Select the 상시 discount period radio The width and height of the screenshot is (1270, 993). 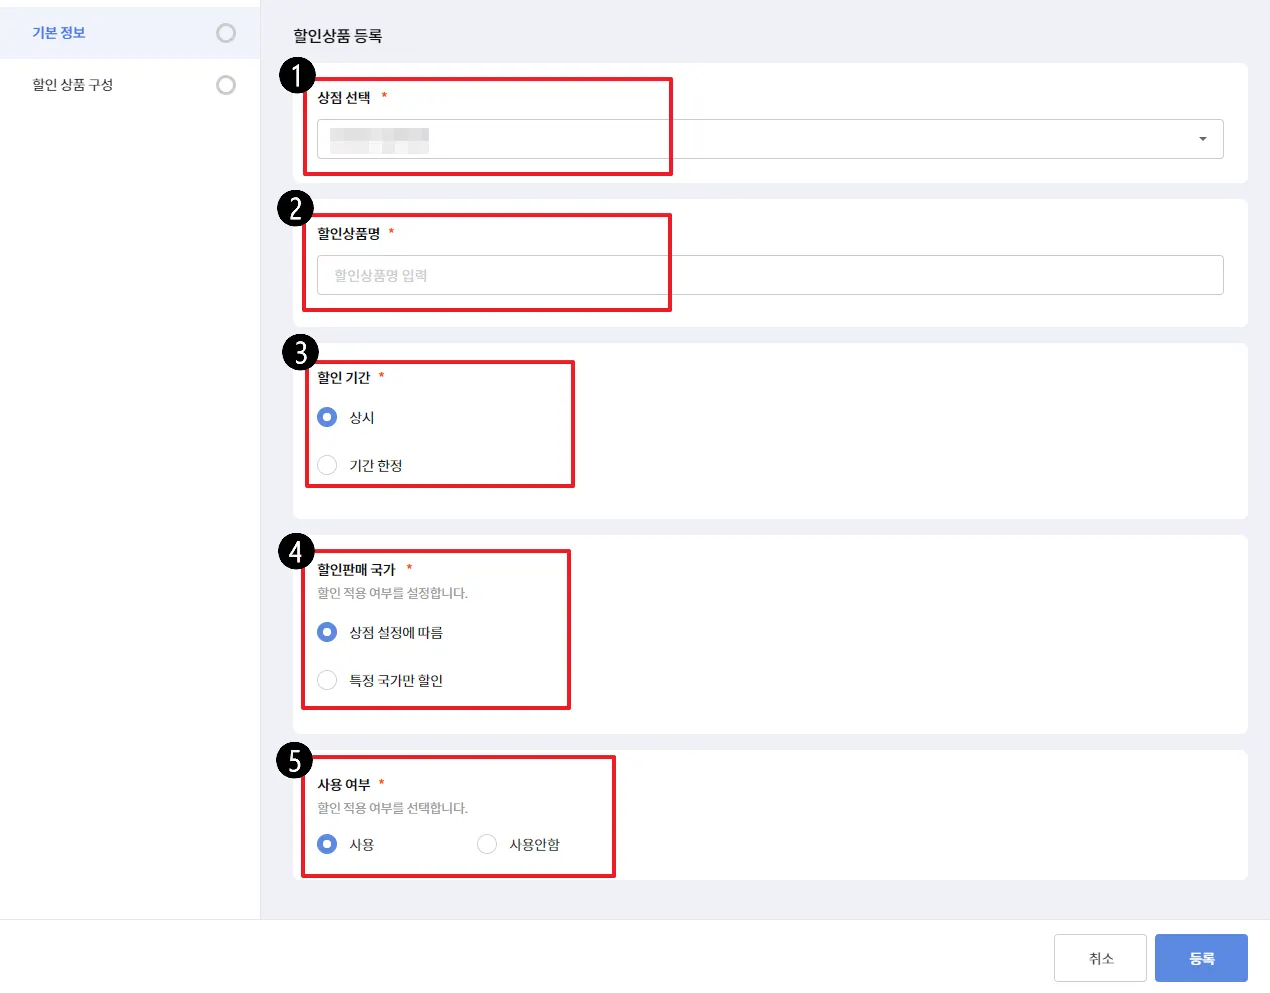(327, 417)
